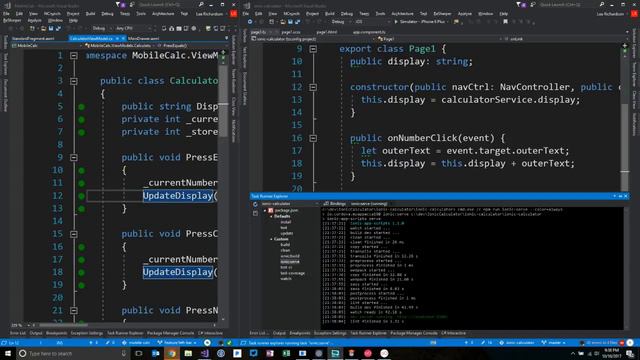640x360 pixels.
Task: Click the NCrunch coverage marker on line 12
Action: (x=82, y=196)
